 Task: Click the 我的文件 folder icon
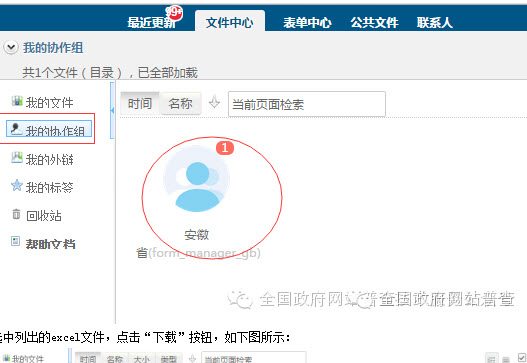(x=17, y=100)
